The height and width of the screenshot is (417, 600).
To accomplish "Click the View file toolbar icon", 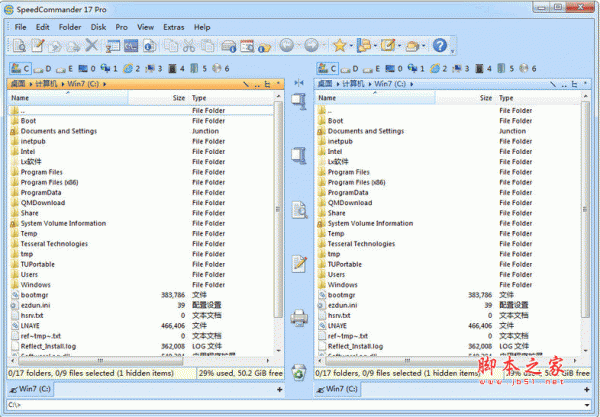I will click(18, 46).
